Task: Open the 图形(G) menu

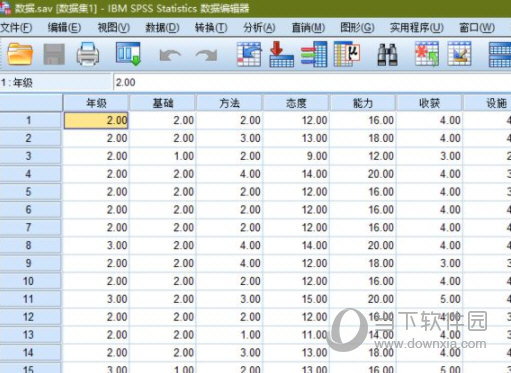Action: tap(357, 28)
